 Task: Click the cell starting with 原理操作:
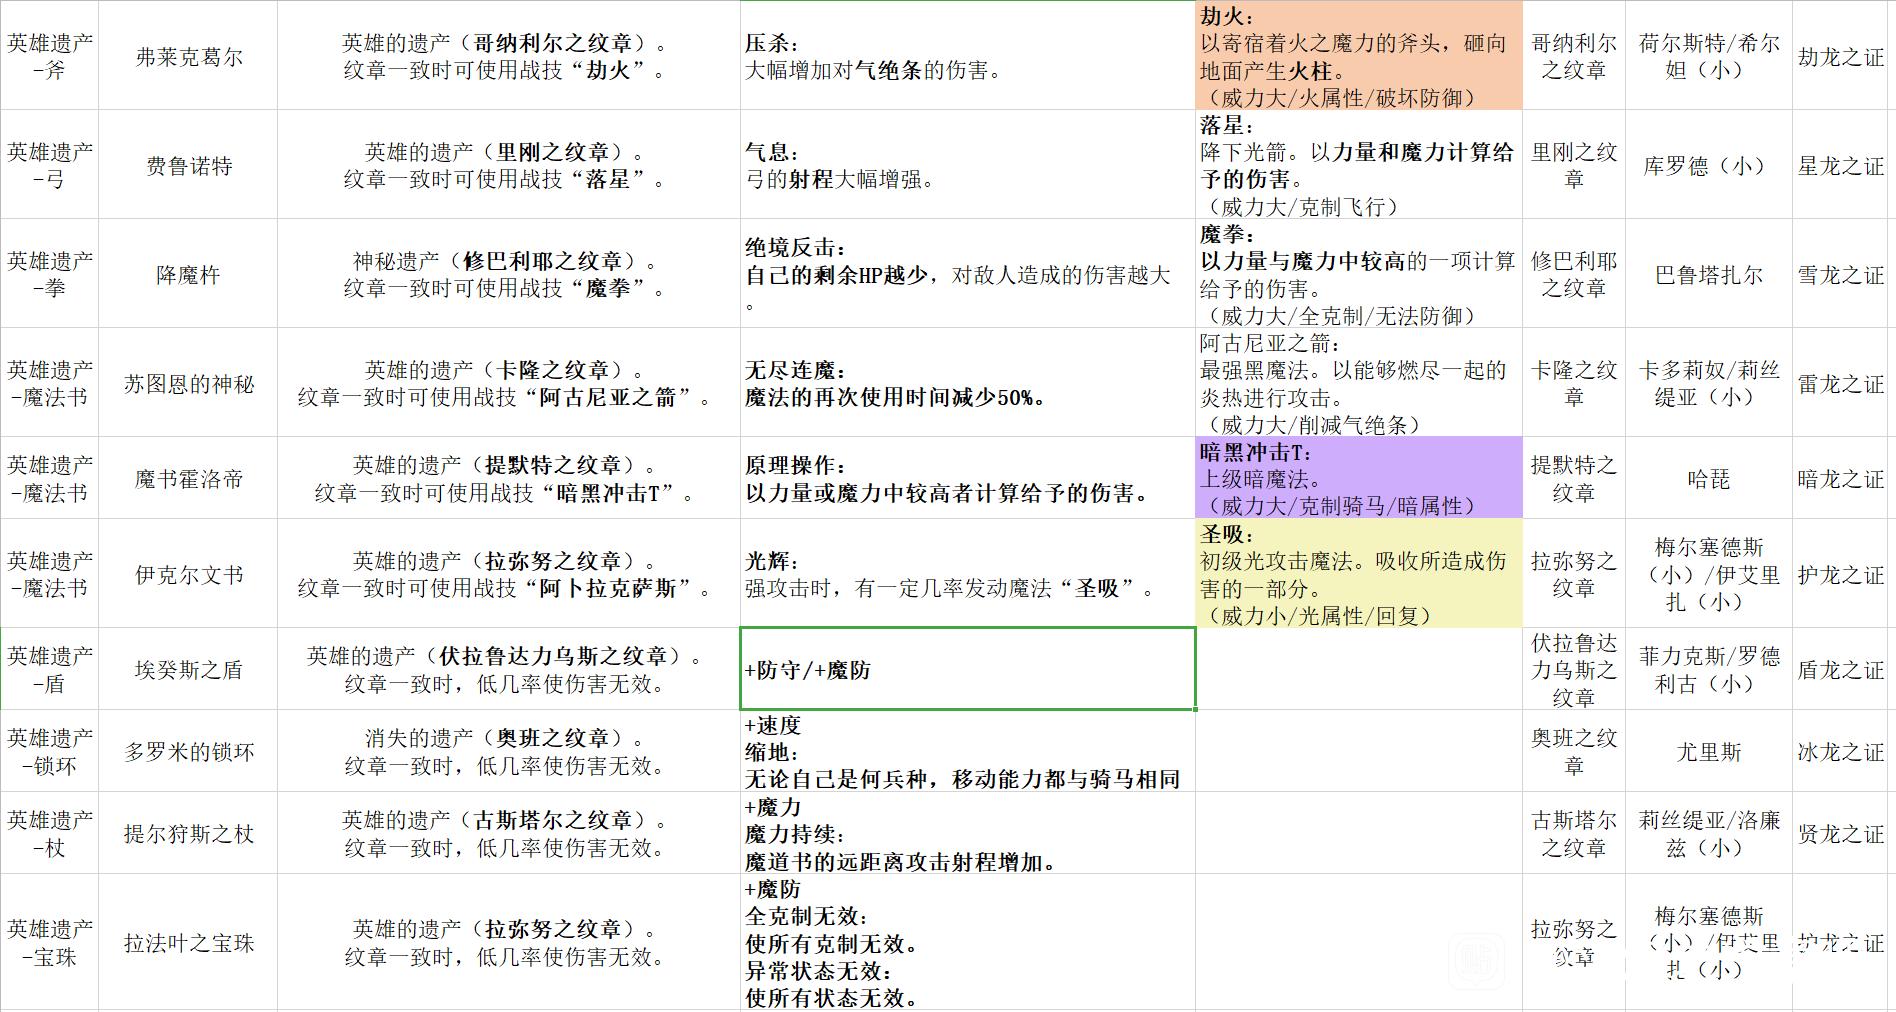click(x=967, y=478)
